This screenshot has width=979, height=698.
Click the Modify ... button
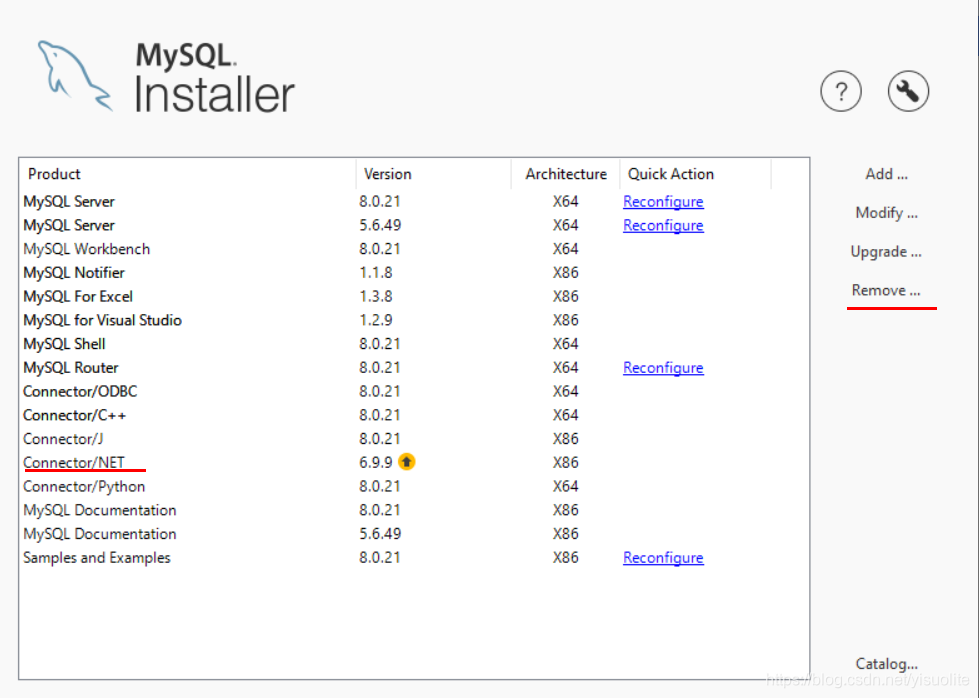[x=886, y=213]
